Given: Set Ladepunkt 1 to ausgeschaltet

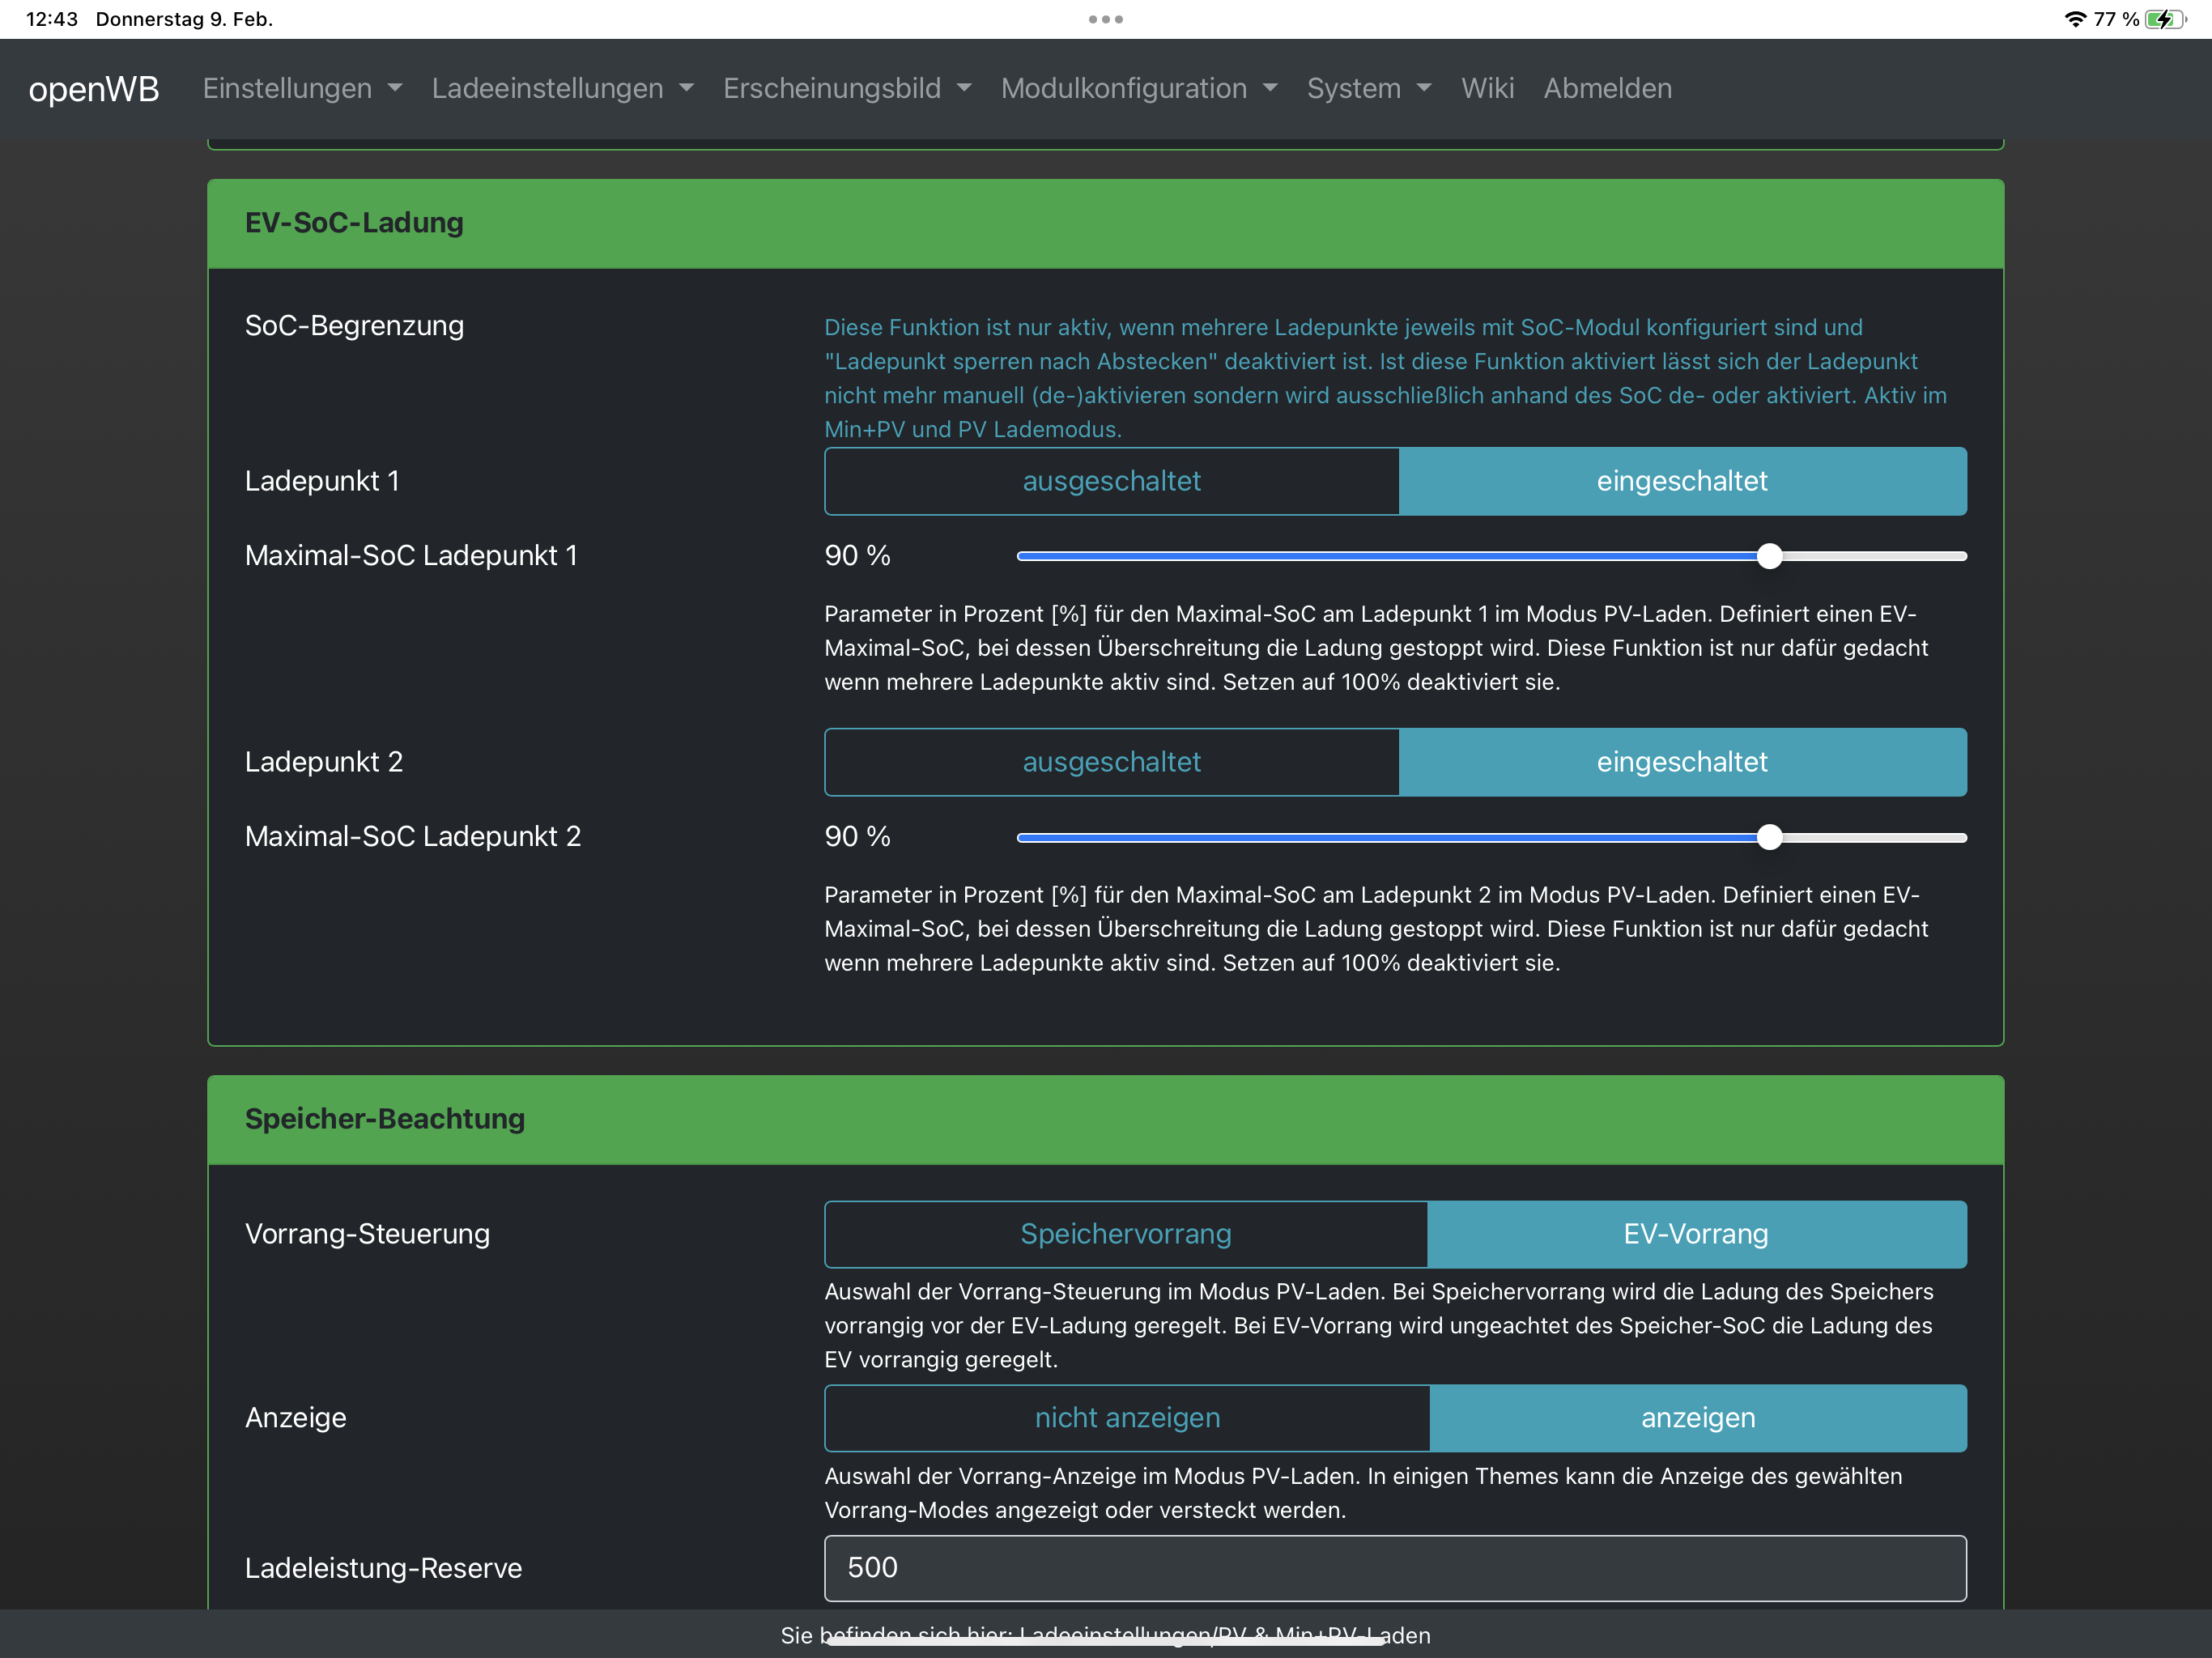Looking at the screenshot, I should click(1111, 481).
